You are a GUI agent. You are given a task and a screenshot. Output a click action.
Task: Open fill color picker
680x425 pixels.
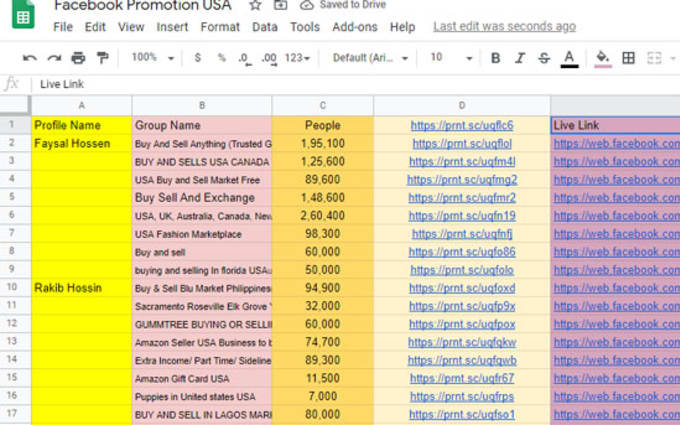pyautogui.click(x=603, y=59)
